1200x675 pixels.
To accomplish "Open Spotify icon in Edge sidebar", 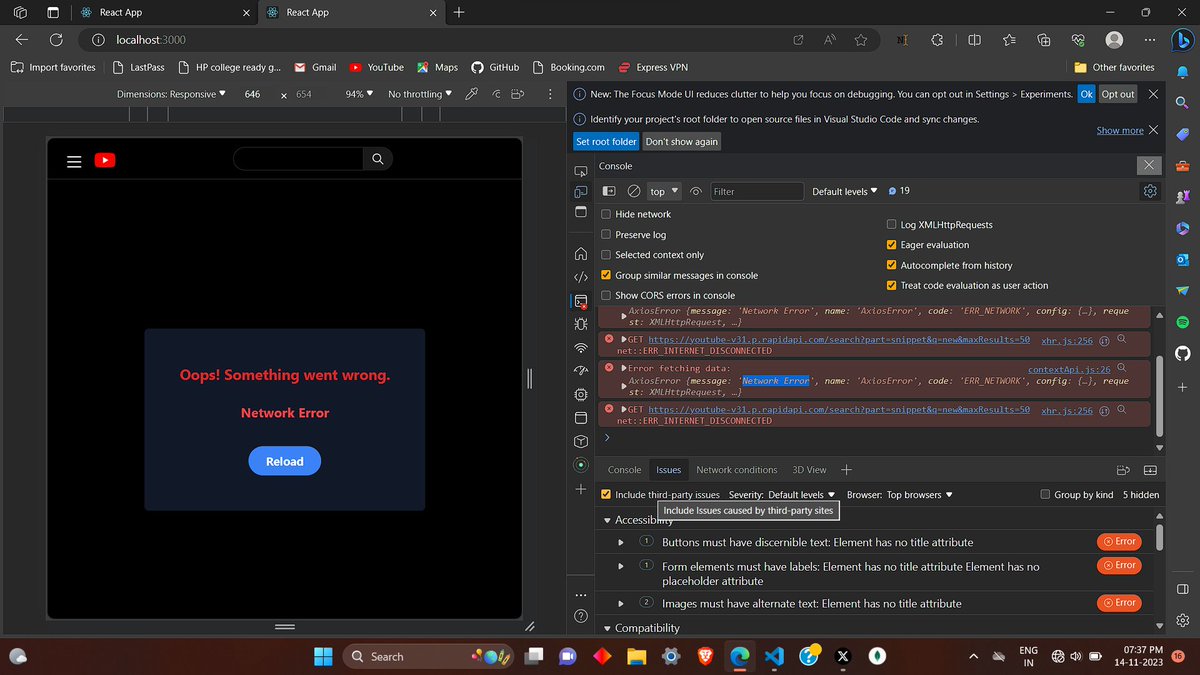I will [x=1181, y=323].
